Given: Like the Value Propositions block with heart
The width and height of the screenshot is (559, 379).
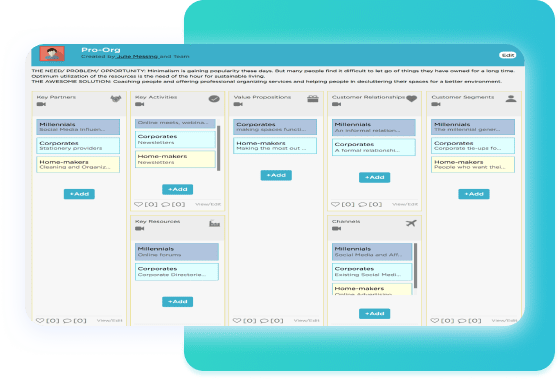Looking at the screenshot, I should [x=237, y=321].
